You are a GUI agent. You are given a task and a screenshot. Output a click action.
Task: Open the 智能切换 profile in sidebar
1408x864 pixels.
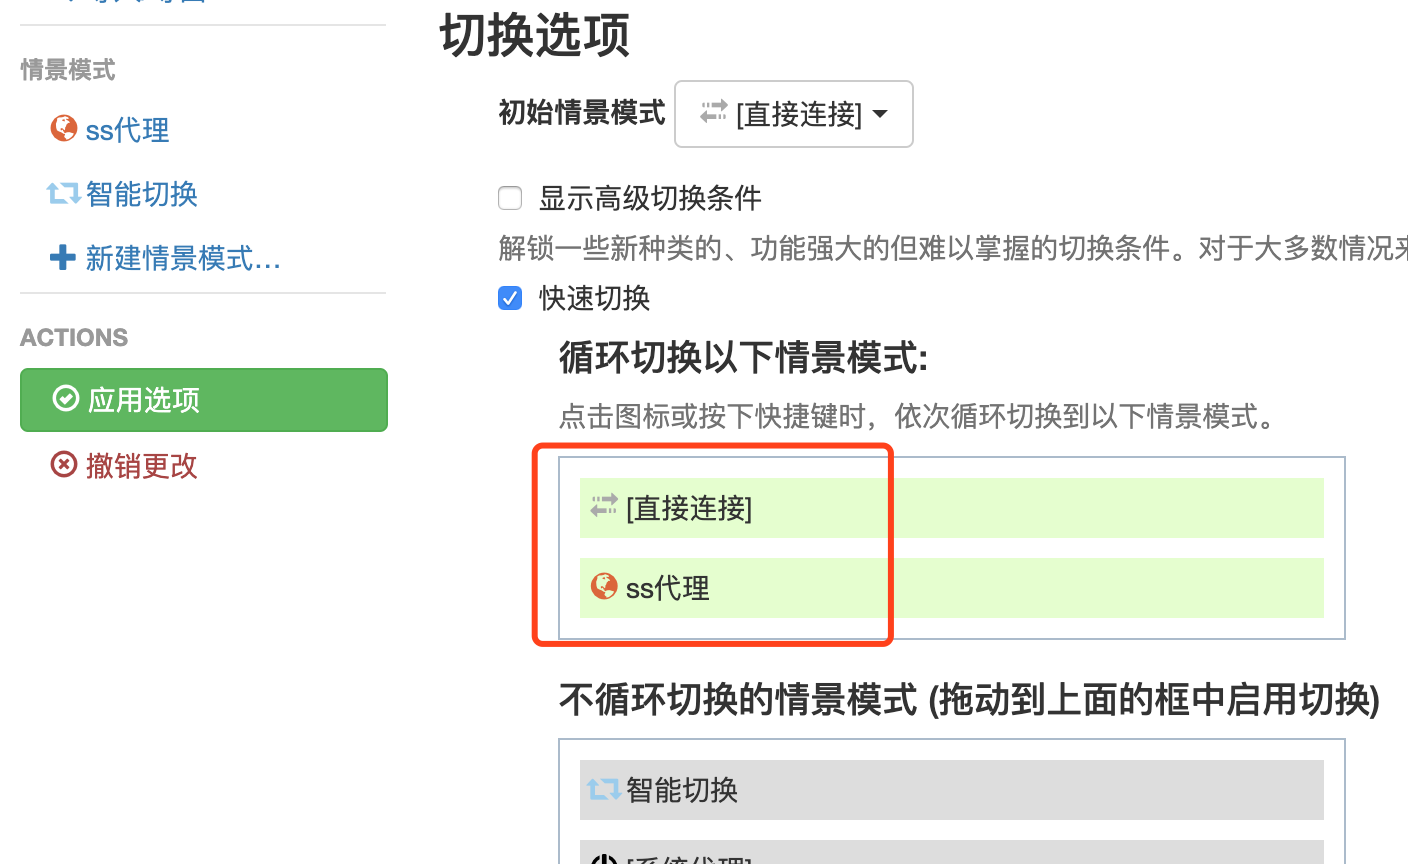(141, 194)
